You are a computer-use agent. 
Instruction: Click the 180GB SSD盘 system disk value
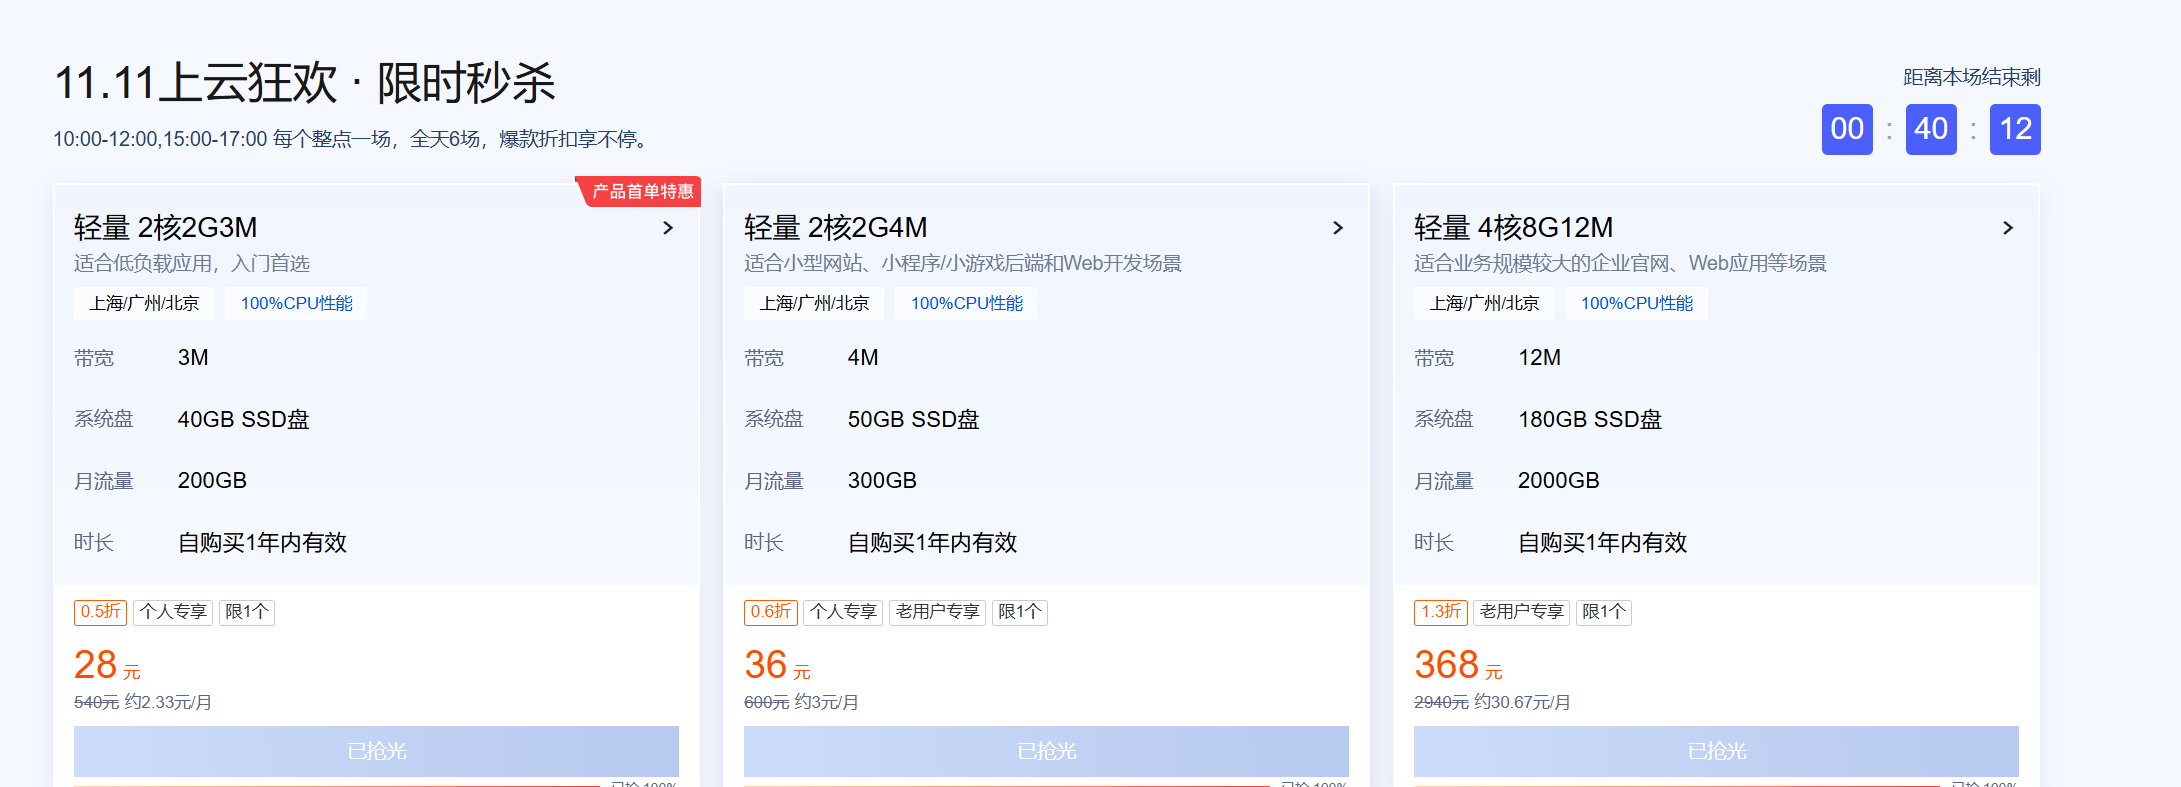pos(1590,420)
